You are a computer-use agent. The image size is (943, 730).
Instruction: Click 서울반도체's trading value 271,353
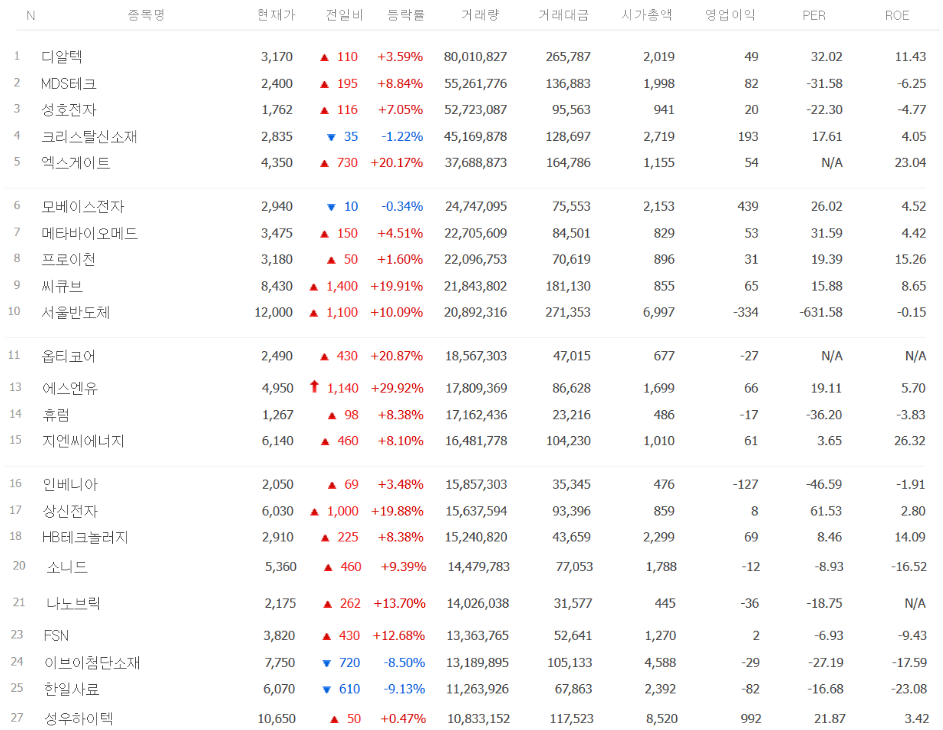[568, 312]
